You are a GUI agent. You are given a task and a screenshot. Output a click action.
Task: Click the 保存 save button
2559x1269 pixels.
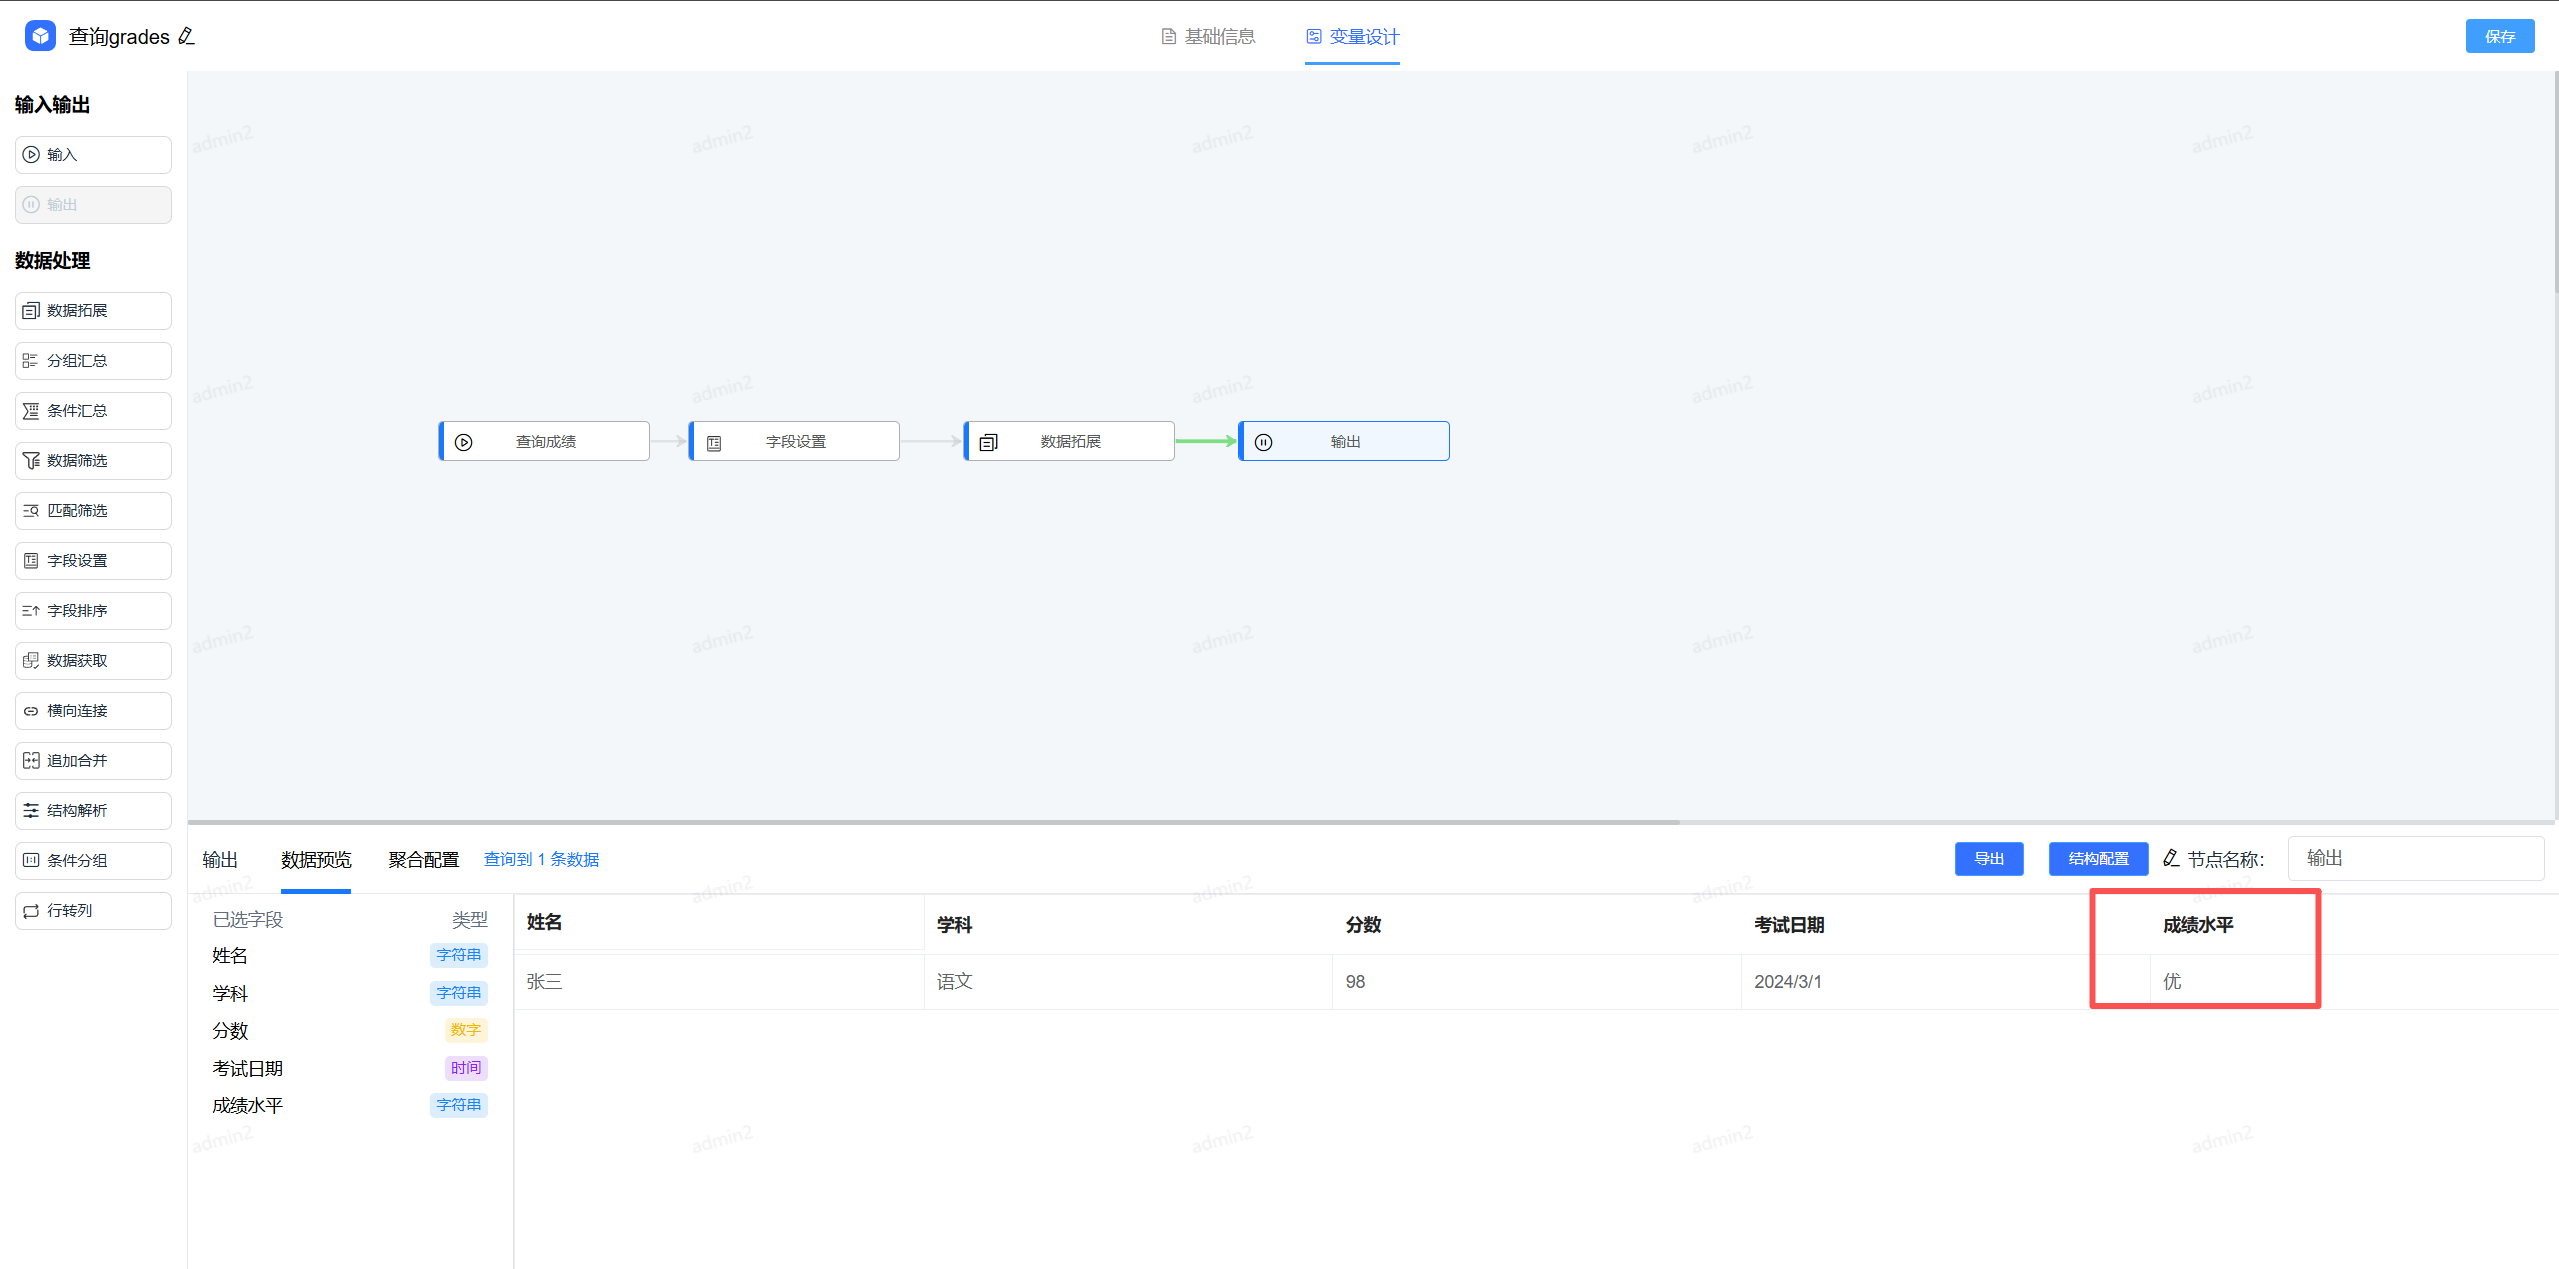(2499, 37)
